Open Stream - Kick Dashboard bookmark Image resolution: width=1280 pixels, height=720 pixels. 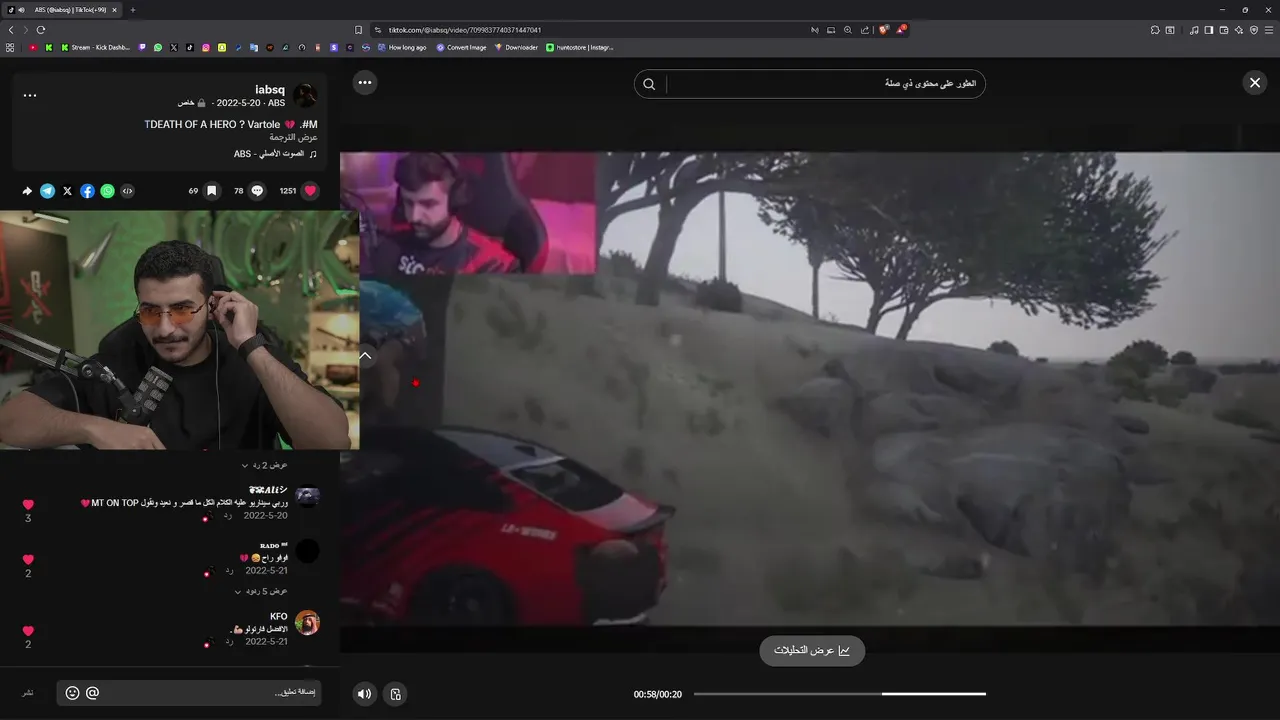pos(96,47)
